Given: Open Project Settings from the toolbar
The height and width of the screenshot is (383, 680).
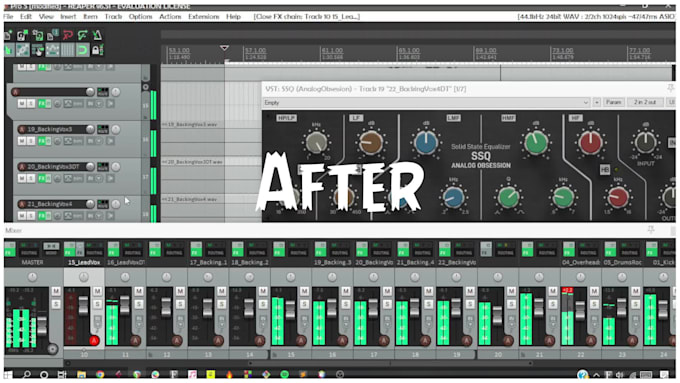Looking at the screenshot, I should 52,35.
